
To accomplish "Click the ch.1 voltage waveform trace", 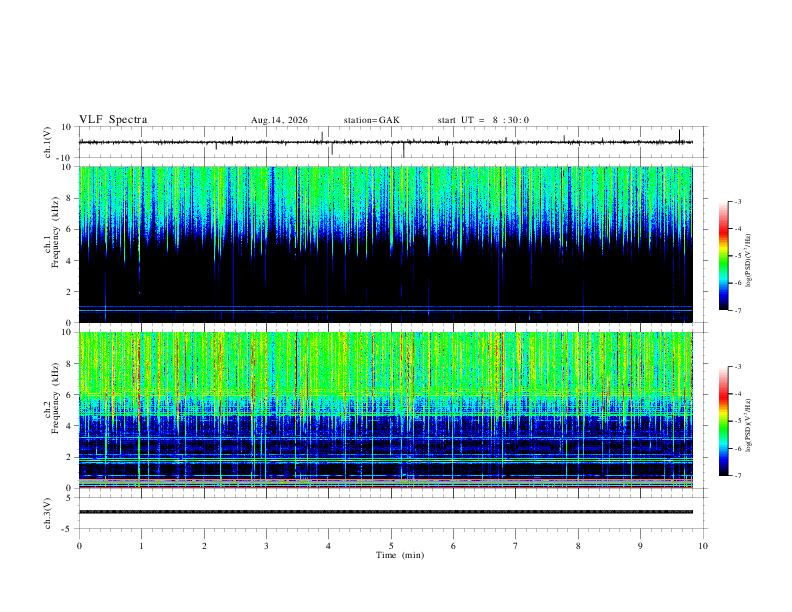I will (386, 142).
